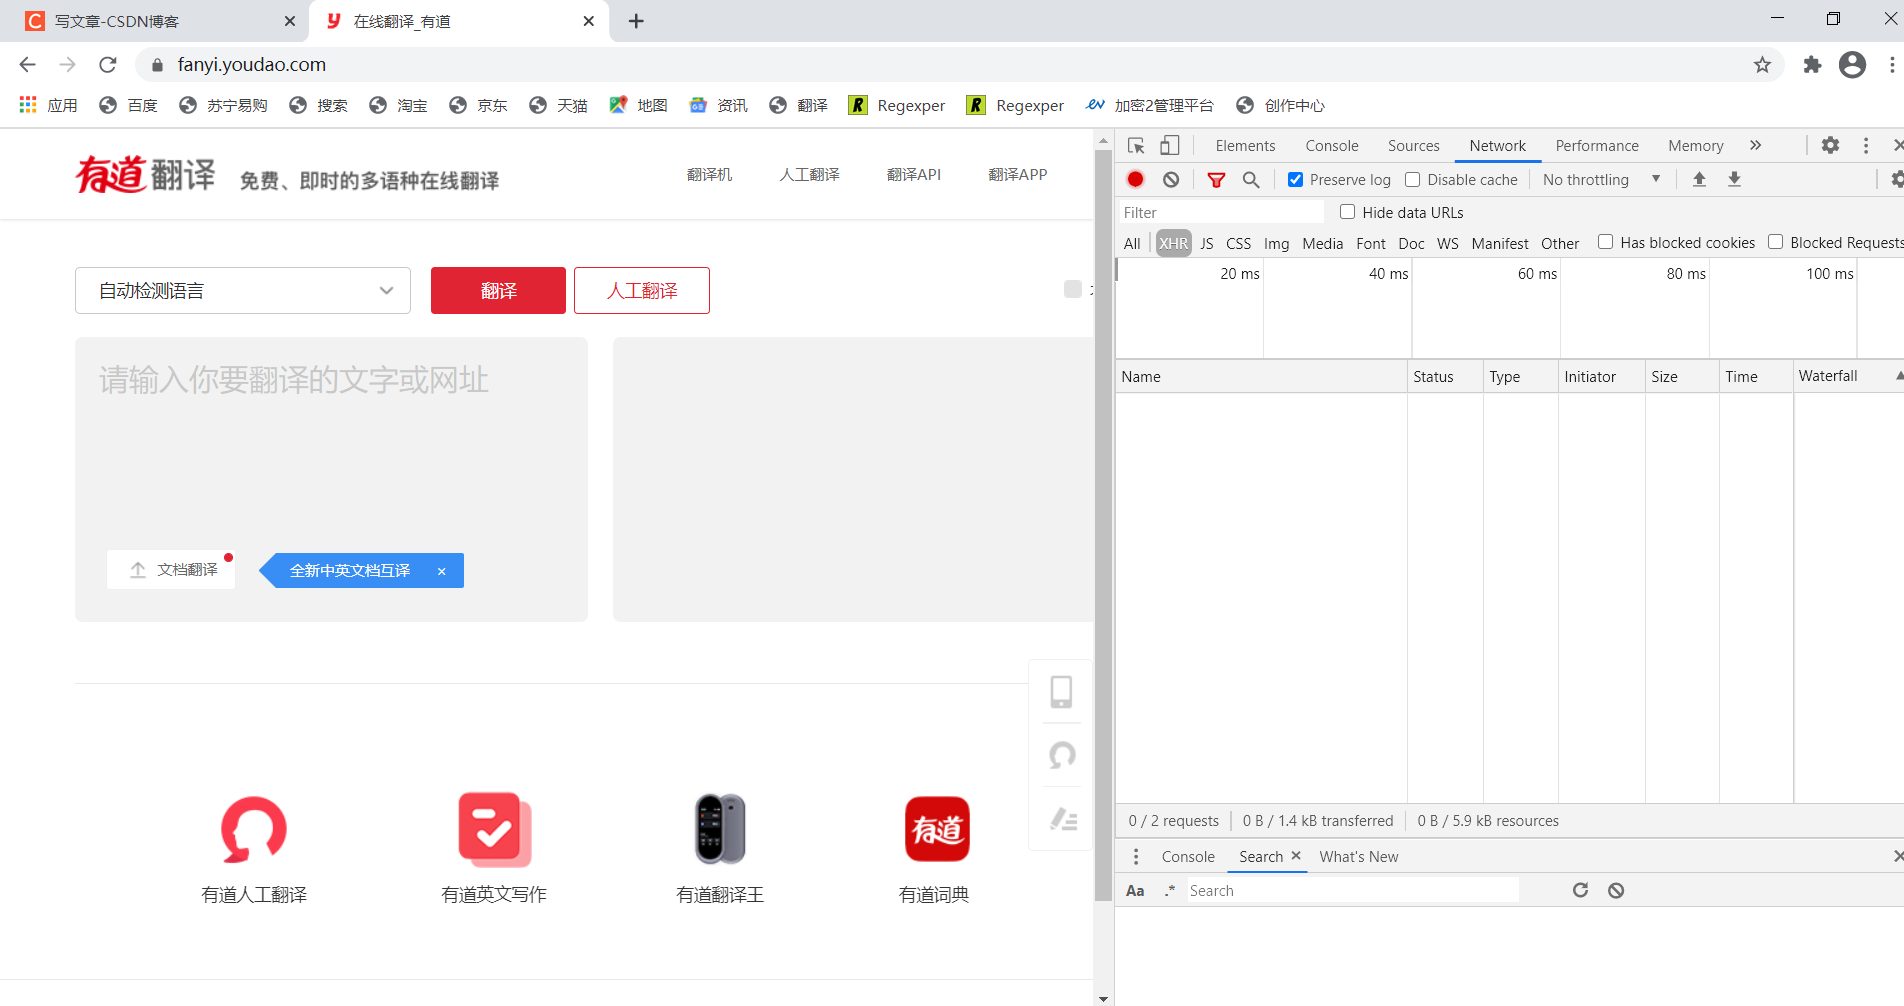Clear the network requests list

pyautogui.click(x=1170, y=179)
